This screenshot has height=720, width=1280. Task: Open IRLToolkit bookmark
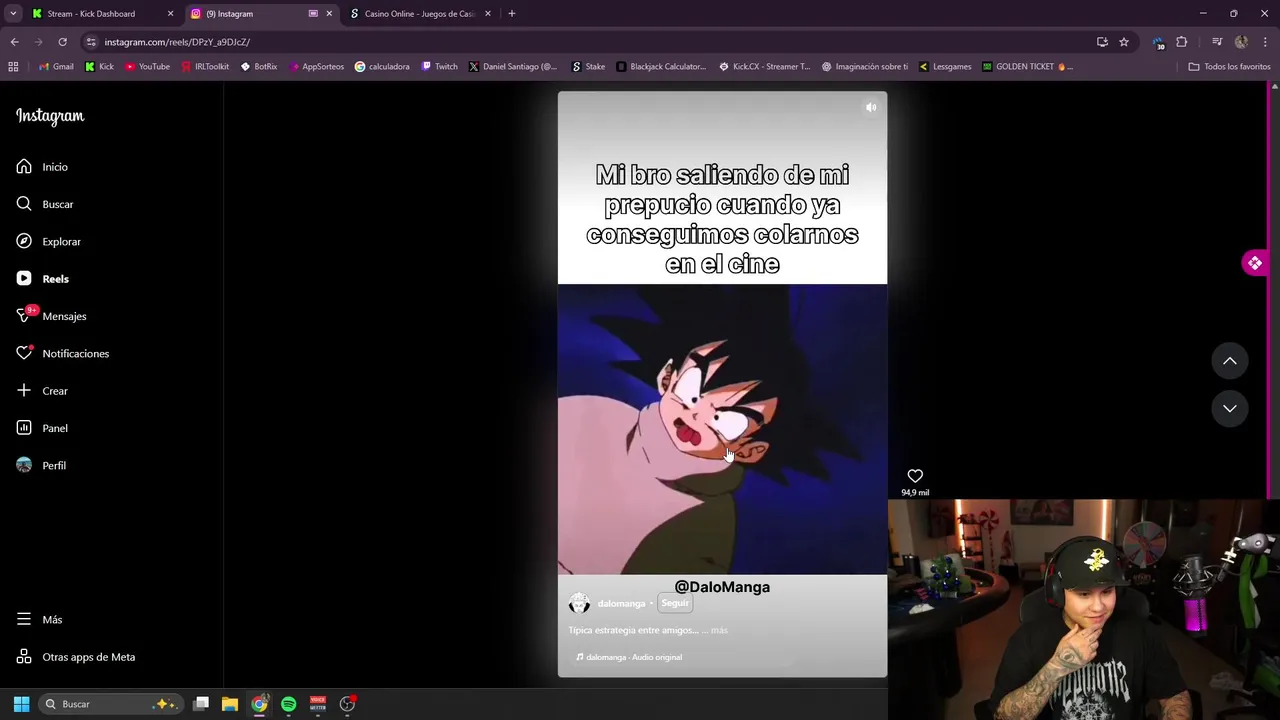pos(205,67)
